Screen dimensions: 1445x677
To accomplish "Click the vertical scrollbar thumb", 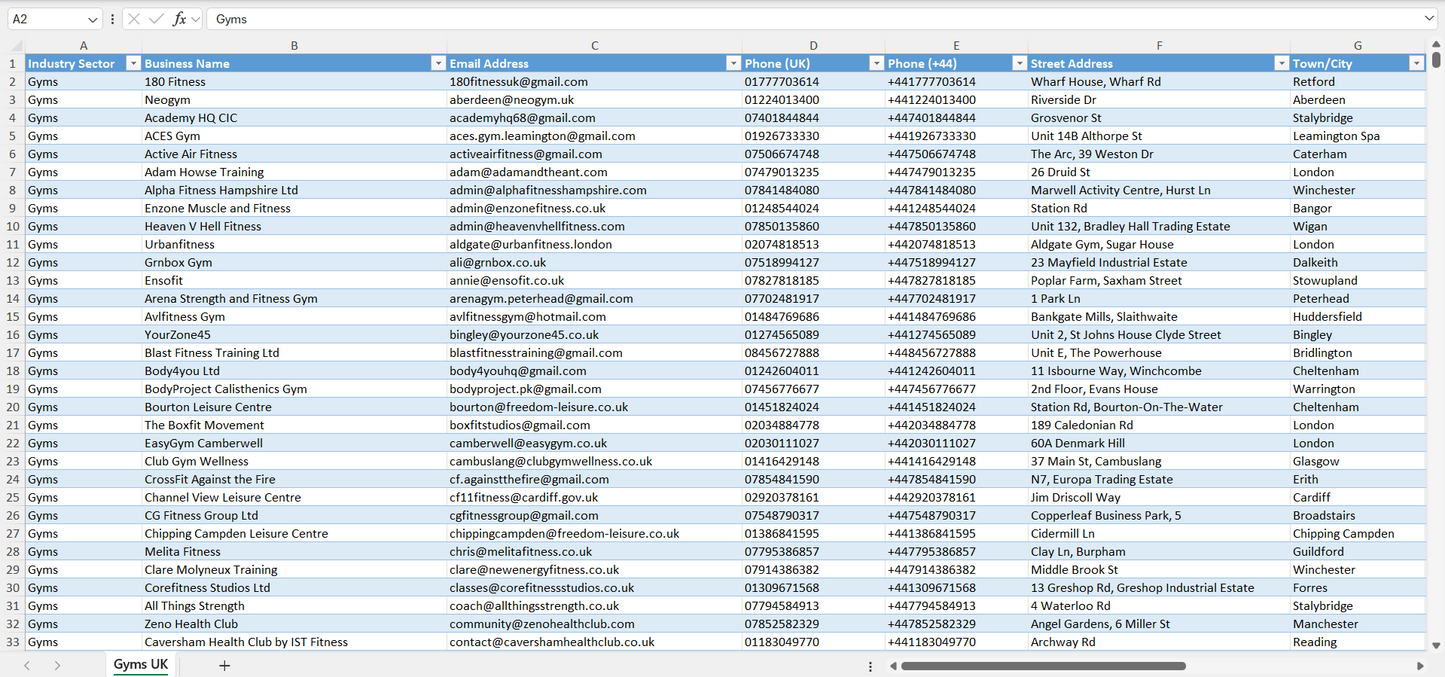I will click(x=1436, y=60).
